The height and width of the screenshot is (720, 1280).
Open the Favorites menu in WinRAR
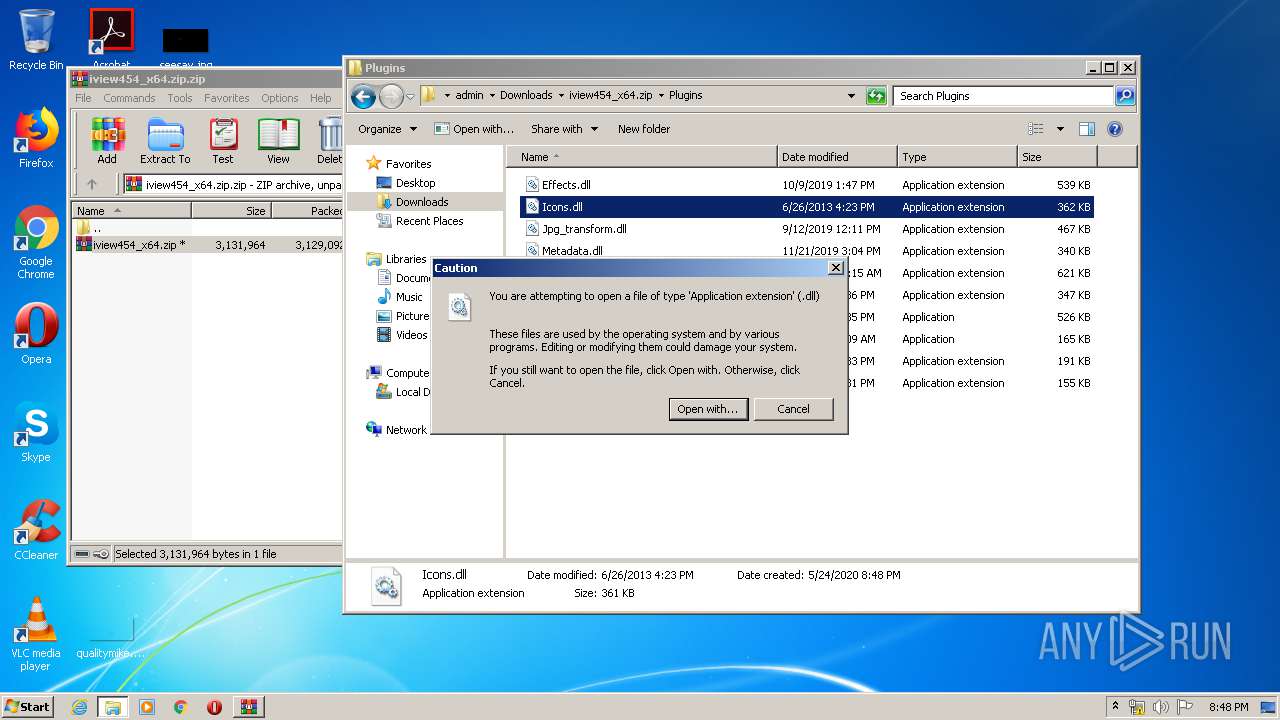[227, 98]
